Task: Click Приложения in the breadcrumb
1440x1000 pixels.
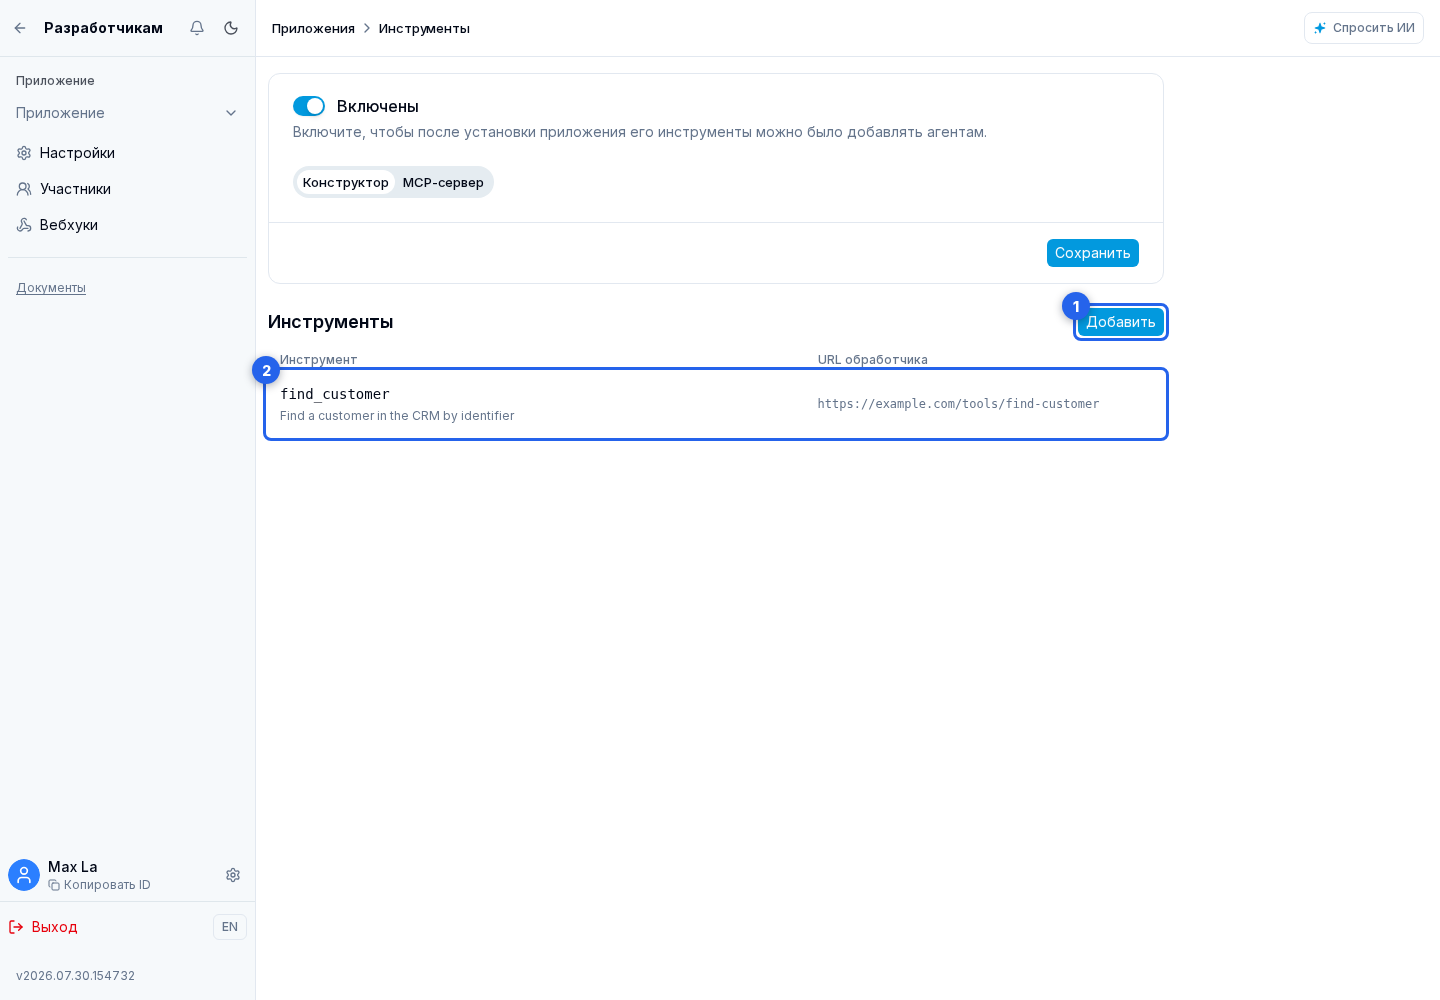Action: tap(313, 28)
